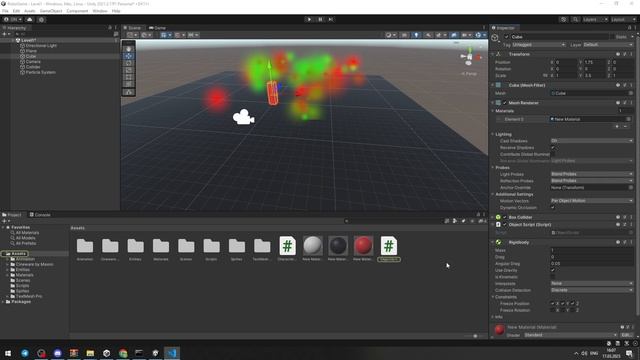Click the red material preview sphere
The width and height of the screenshot is (640, 360).
point(499,330)
